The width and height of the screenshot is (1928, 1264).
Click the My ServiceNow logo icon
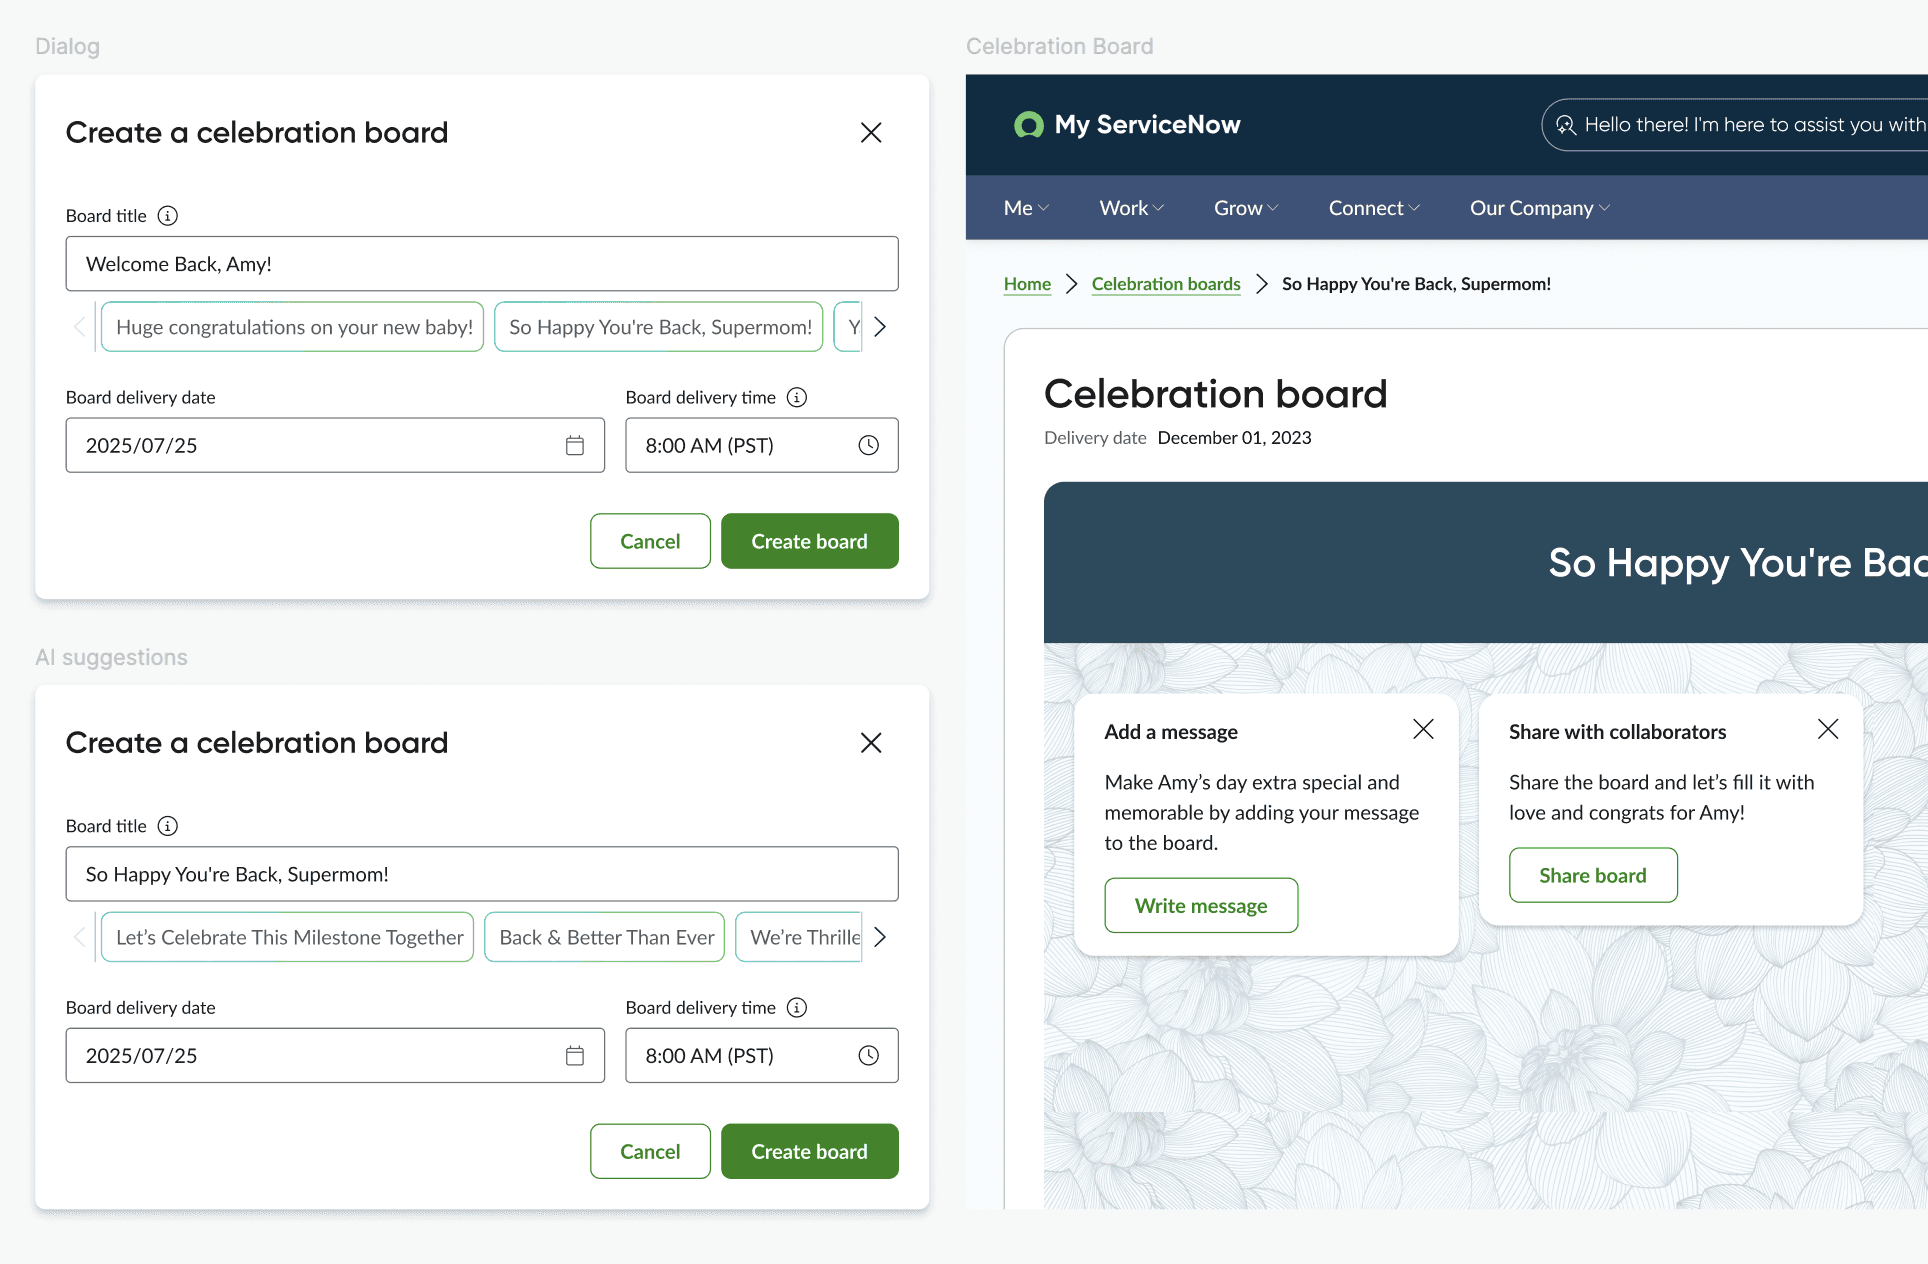tap(1028, 125)
